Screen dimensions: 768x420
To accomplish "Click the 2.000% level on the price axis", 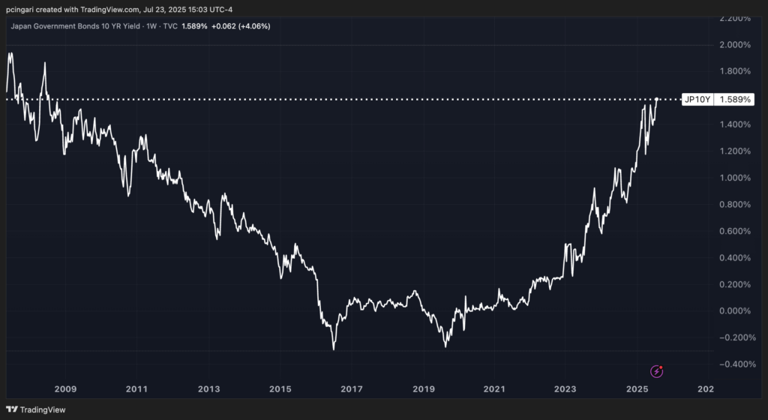I will pyautogui.click(x=735, y=45).
